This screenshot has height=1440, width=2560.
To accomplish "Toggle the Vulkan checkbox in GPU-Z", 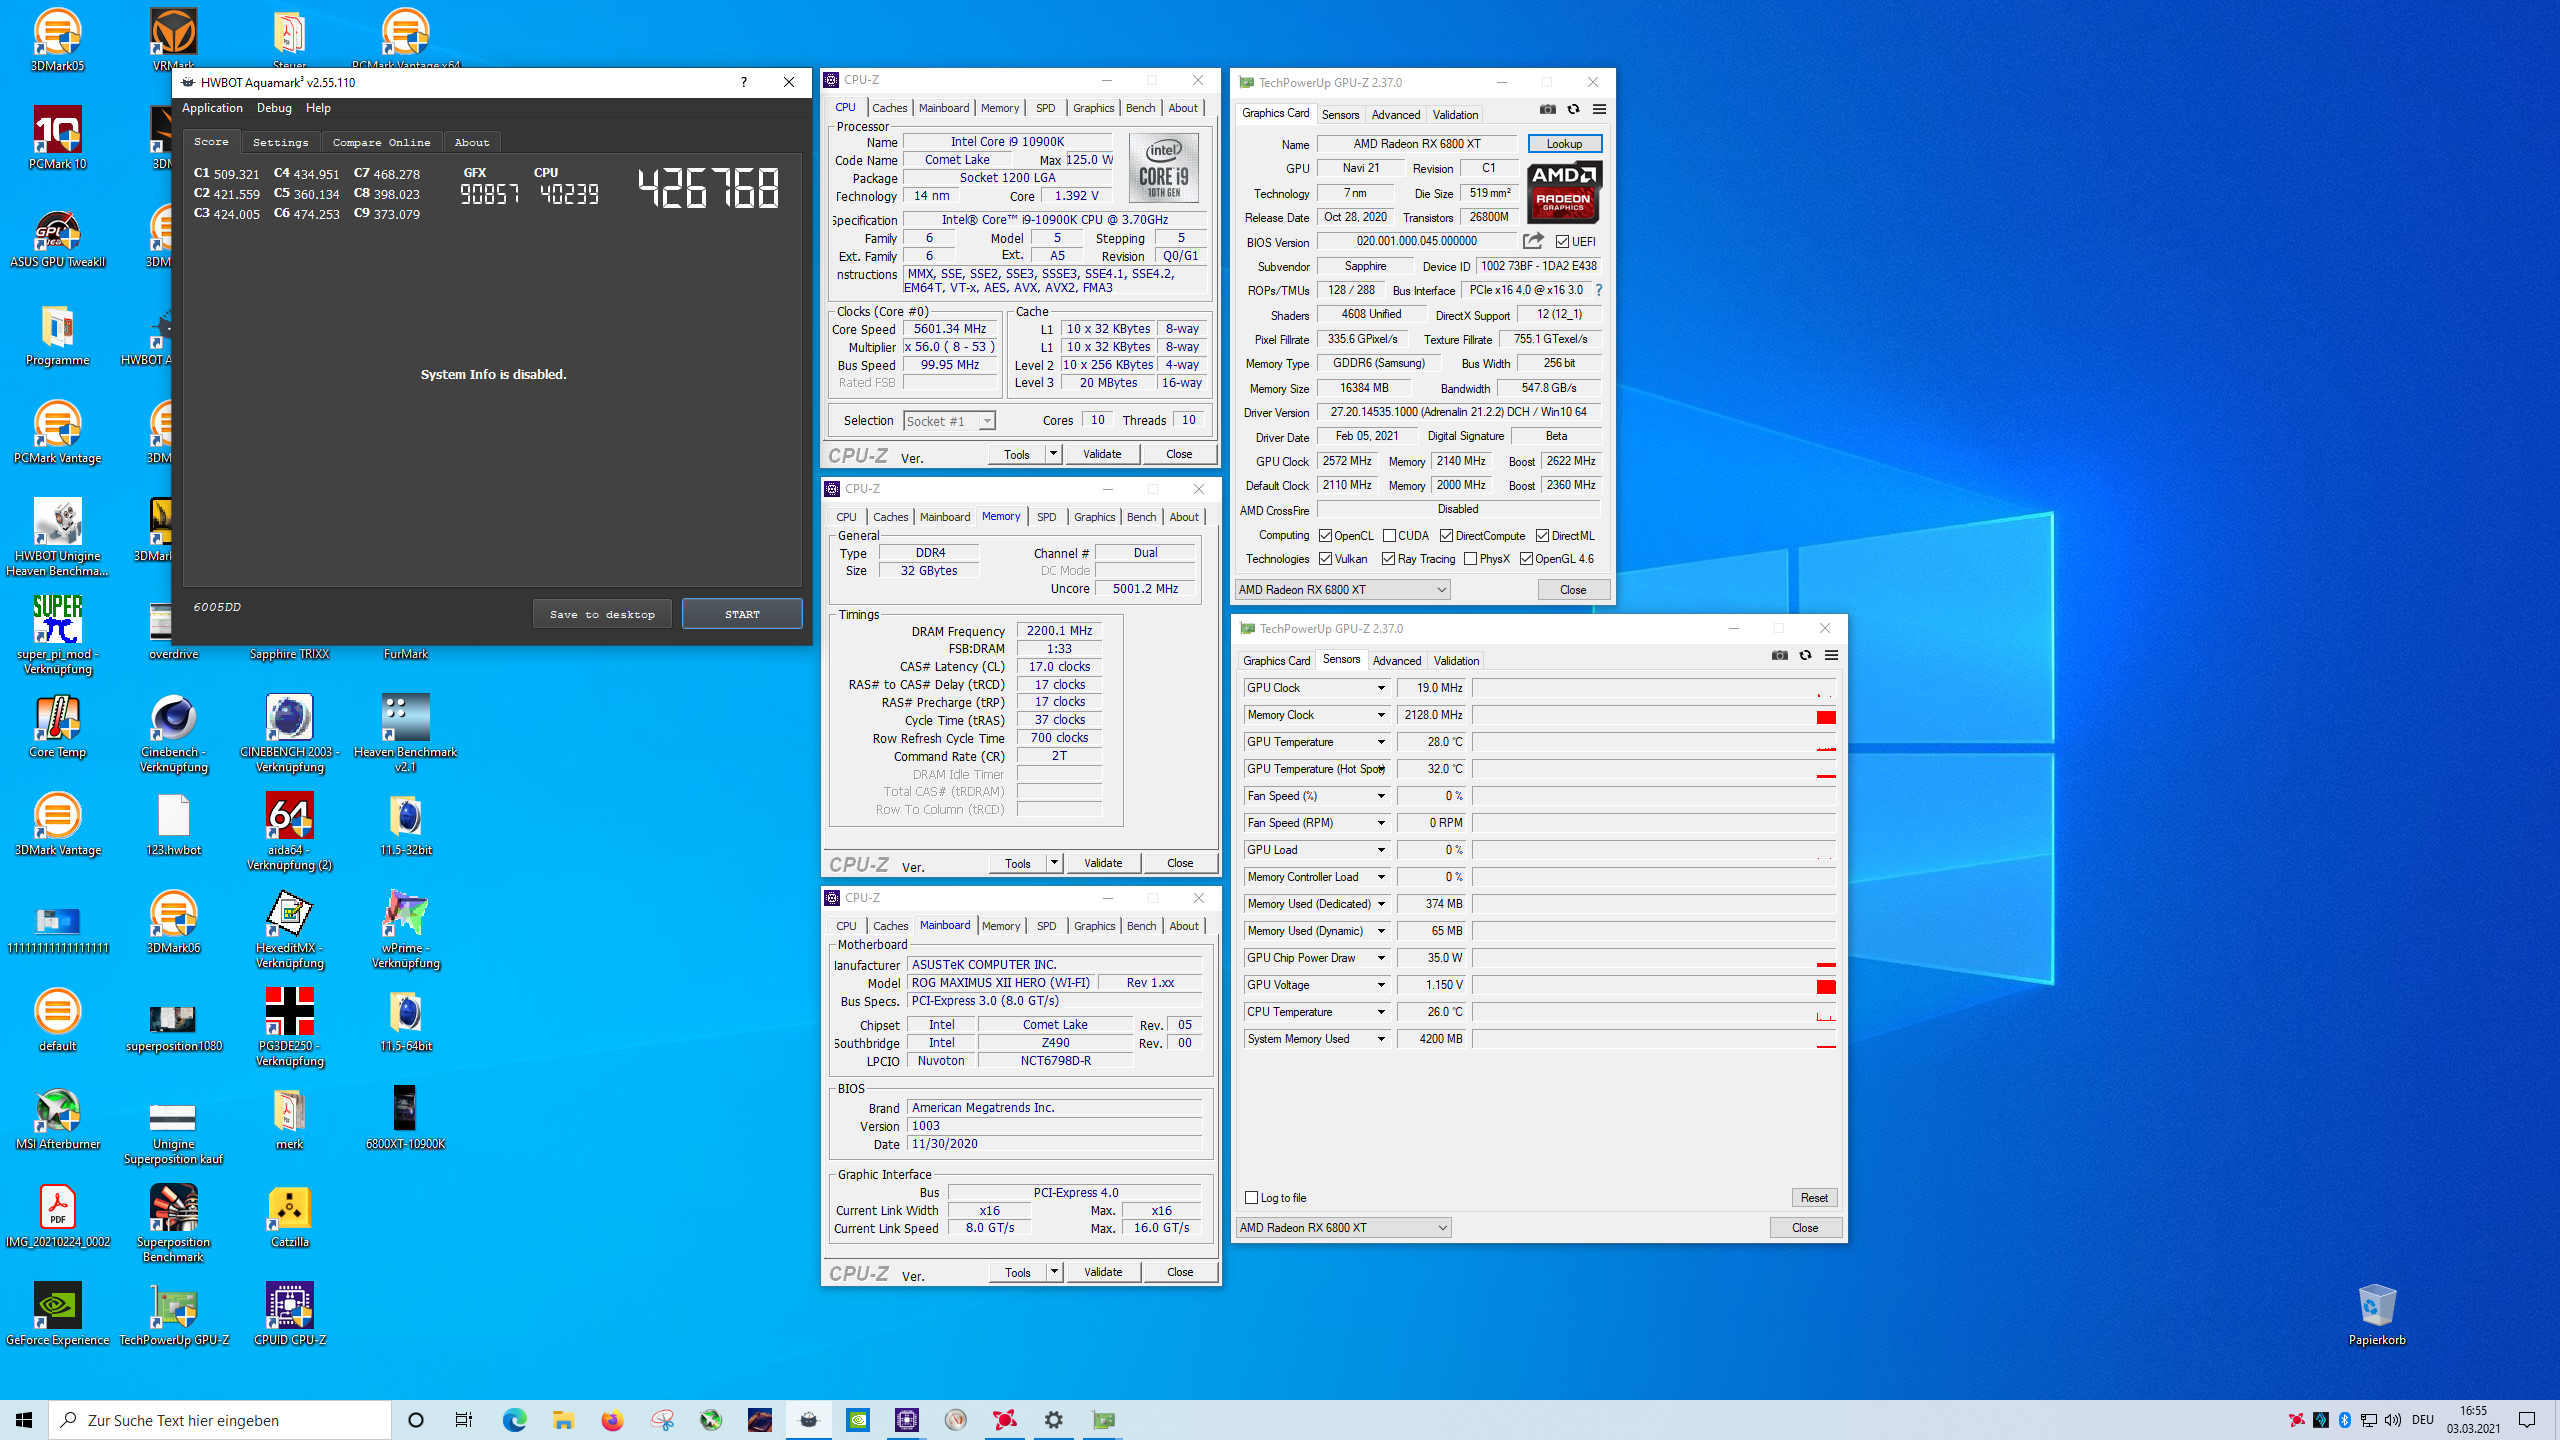I will pos(1325,559).
